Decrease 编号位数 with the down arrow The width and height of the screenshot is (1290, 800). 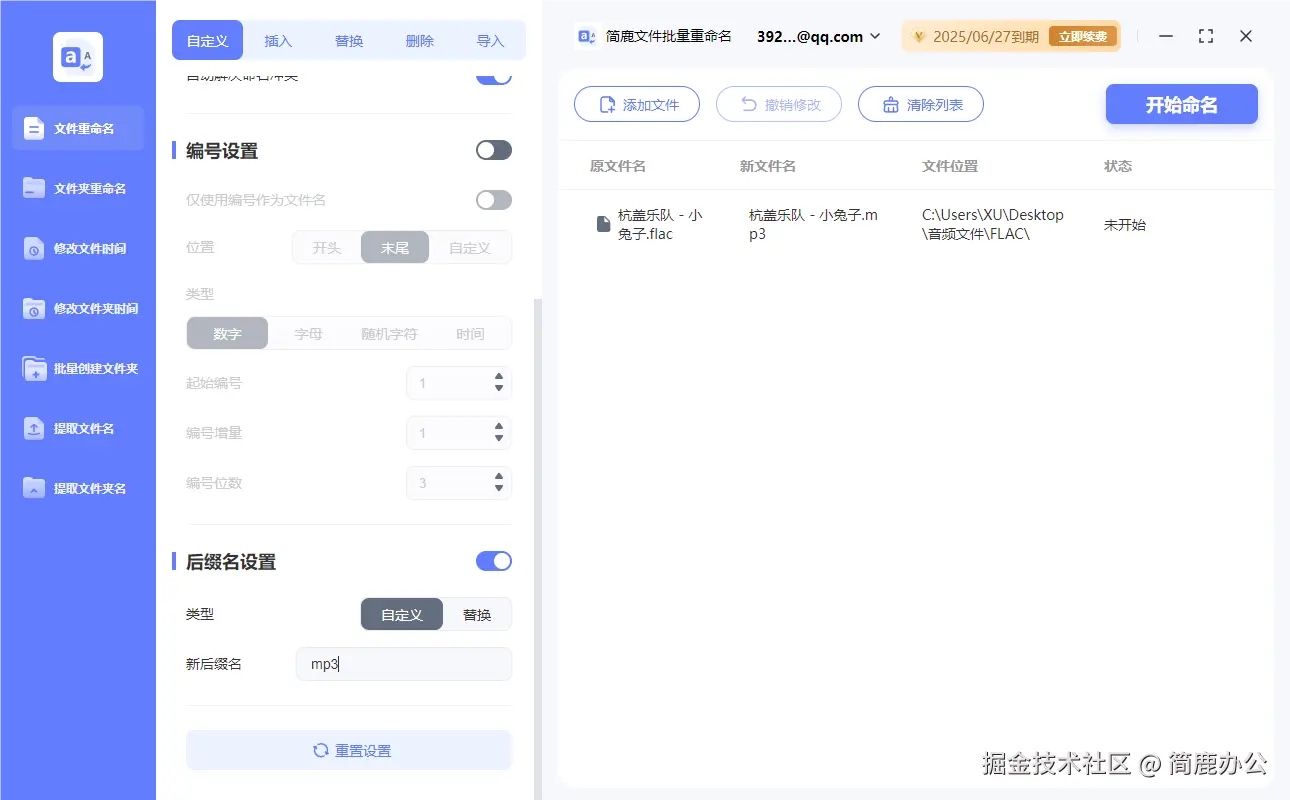coord(498,488)
